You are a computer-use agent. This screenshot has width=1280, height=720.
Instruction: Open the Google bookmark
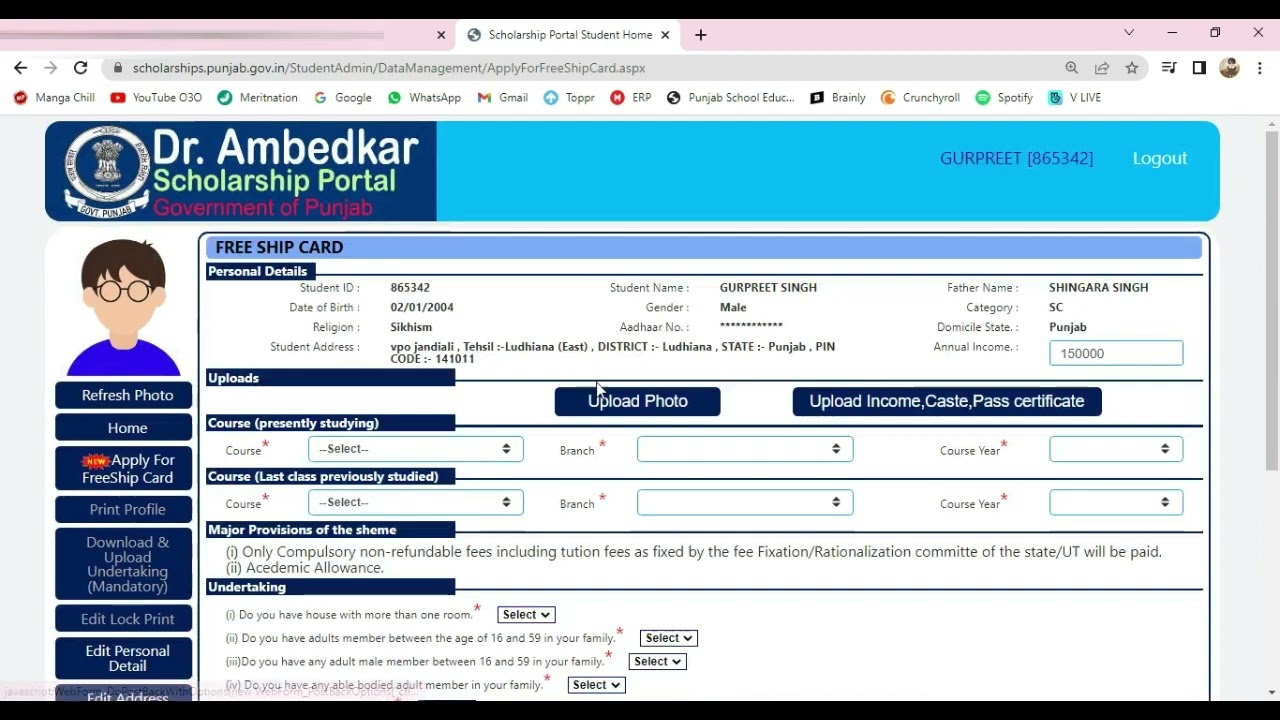coord(342,98)
